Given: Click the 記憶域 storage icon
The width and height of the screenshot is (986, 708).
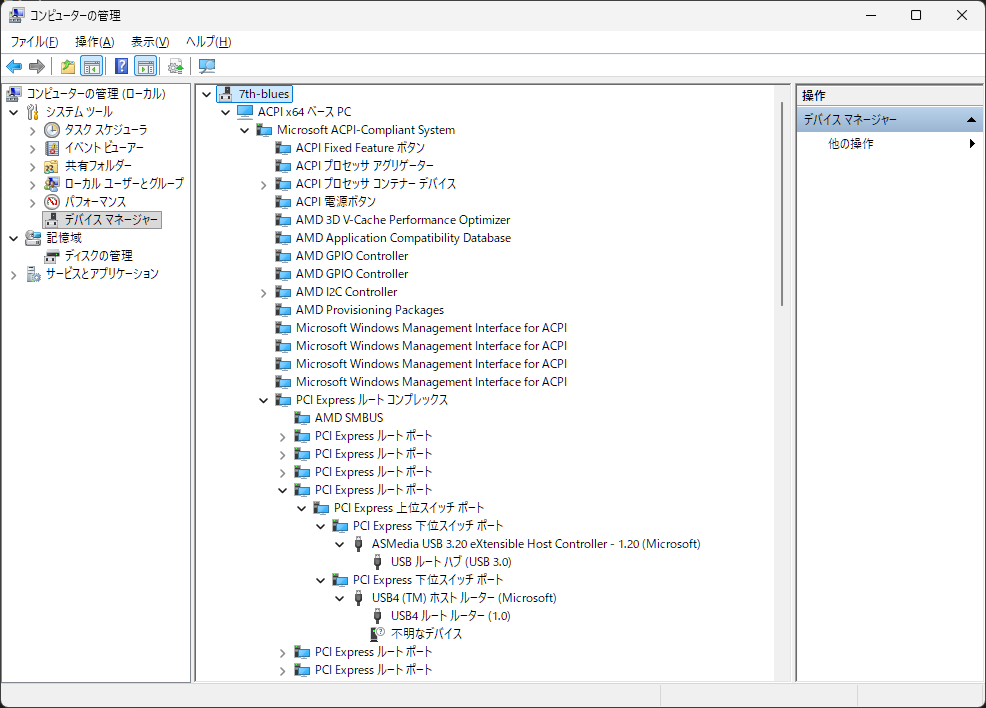Looking at the screenshot, I should pyautogui.click(x=33, y=238).
